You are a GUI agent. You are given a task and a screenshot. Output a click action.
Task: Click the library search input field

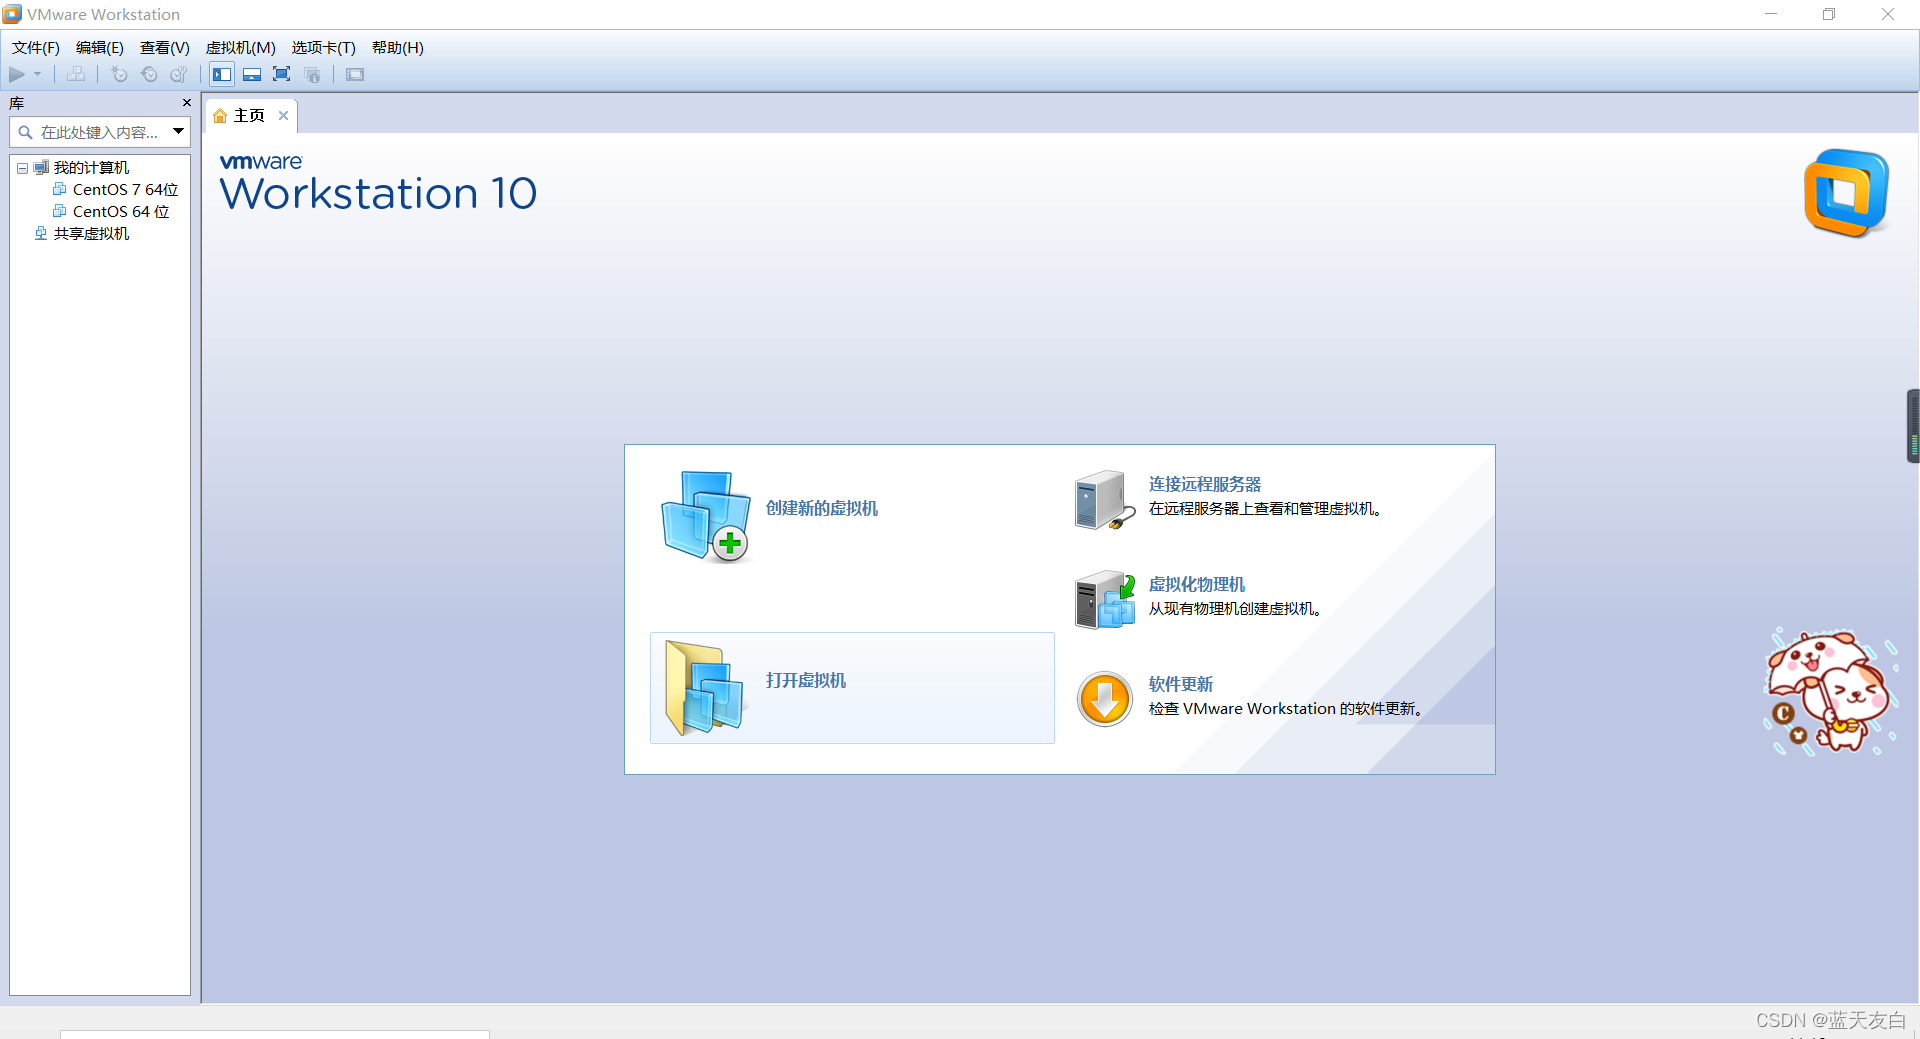(100, 132)
